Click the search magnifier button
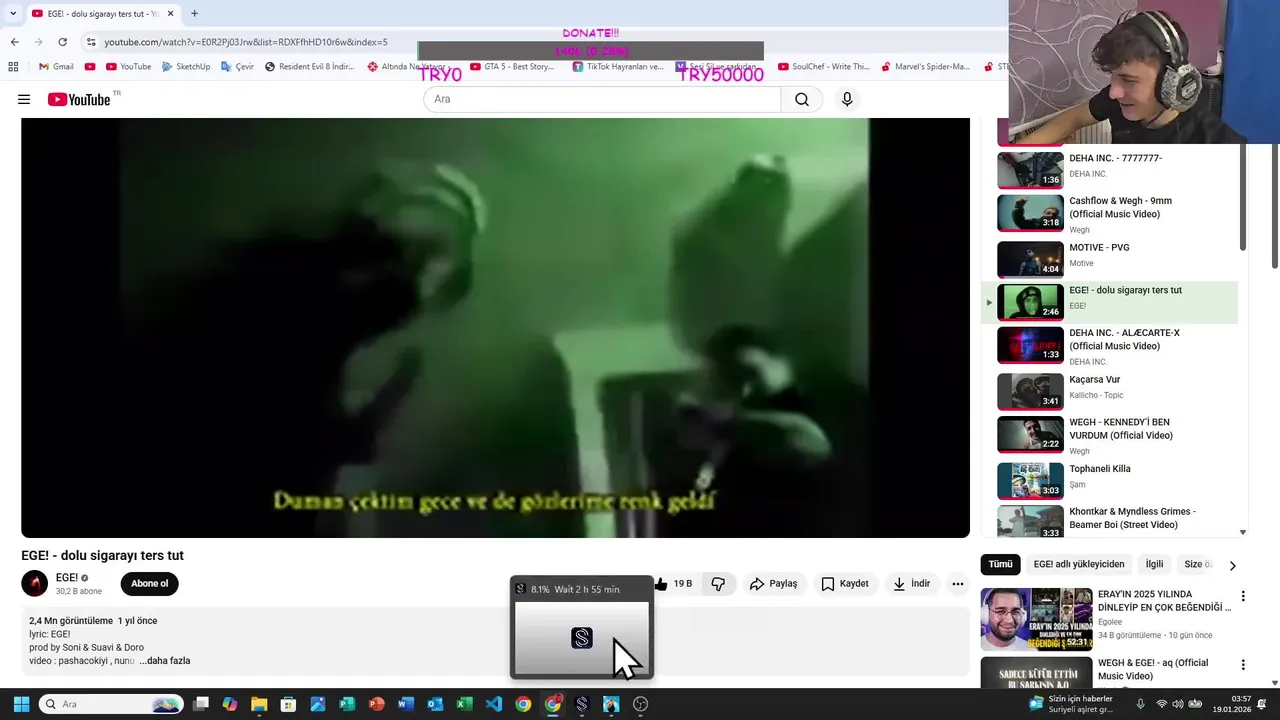1280x720 pixels. (x=802, y=99)
